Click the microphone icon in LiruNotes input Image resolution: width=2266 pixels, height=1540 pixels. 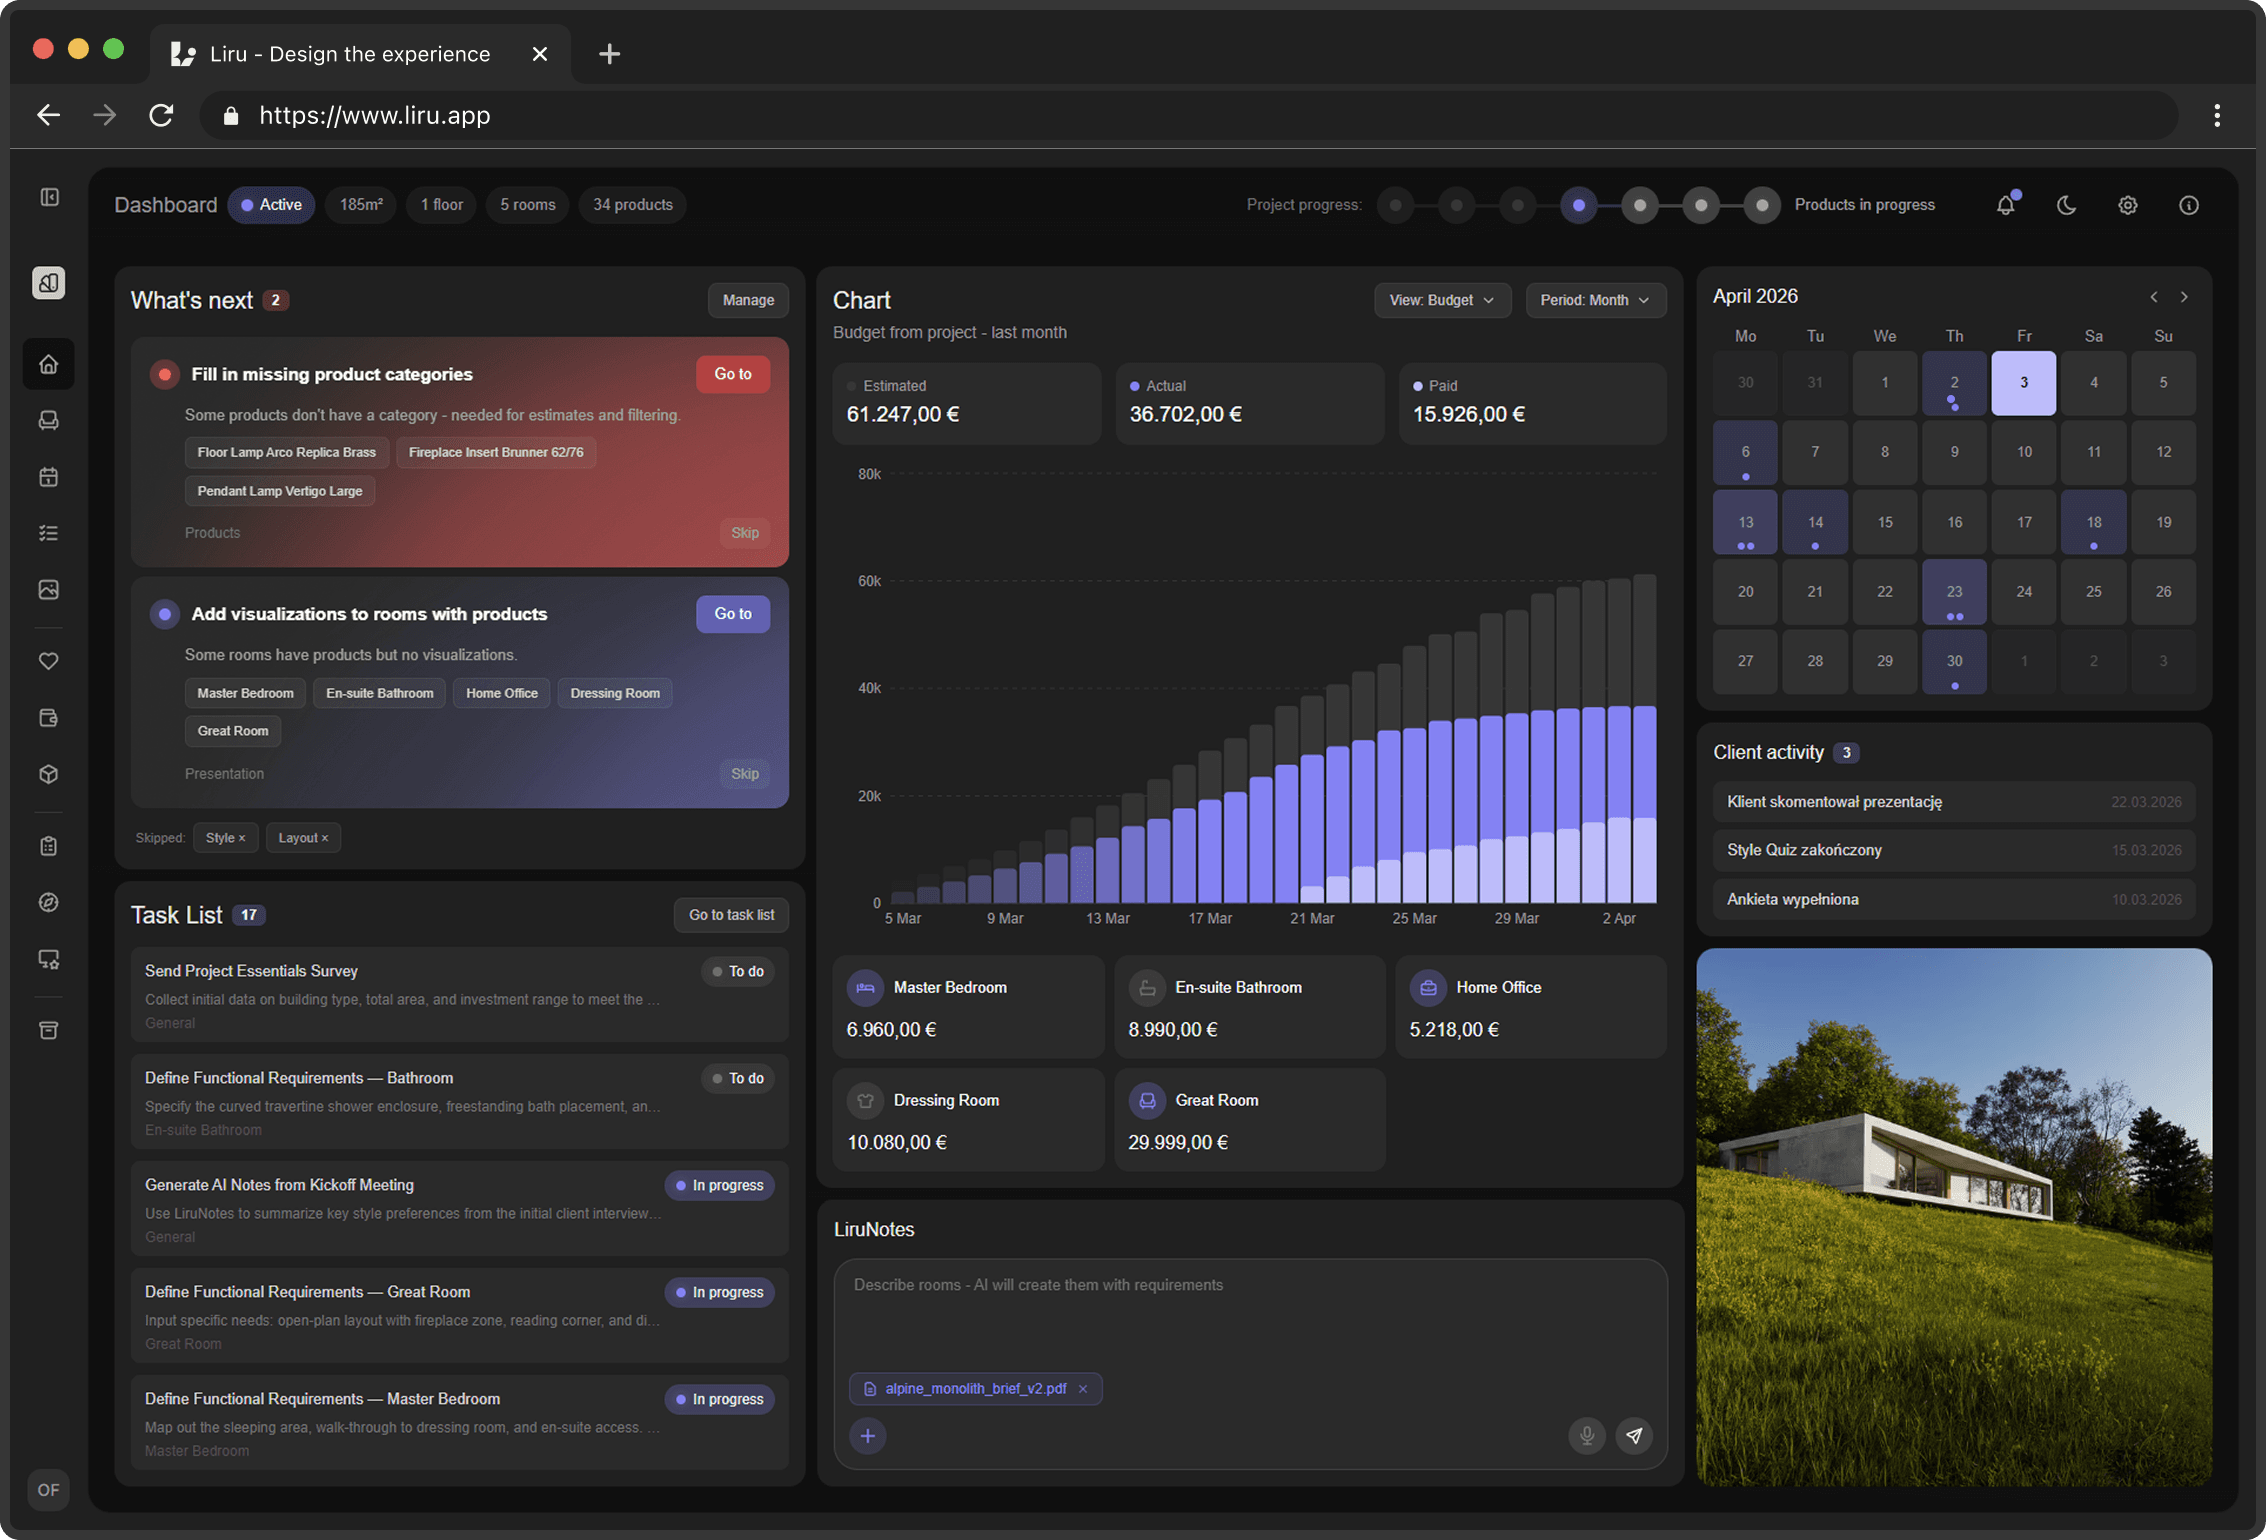(1586, 1435)
